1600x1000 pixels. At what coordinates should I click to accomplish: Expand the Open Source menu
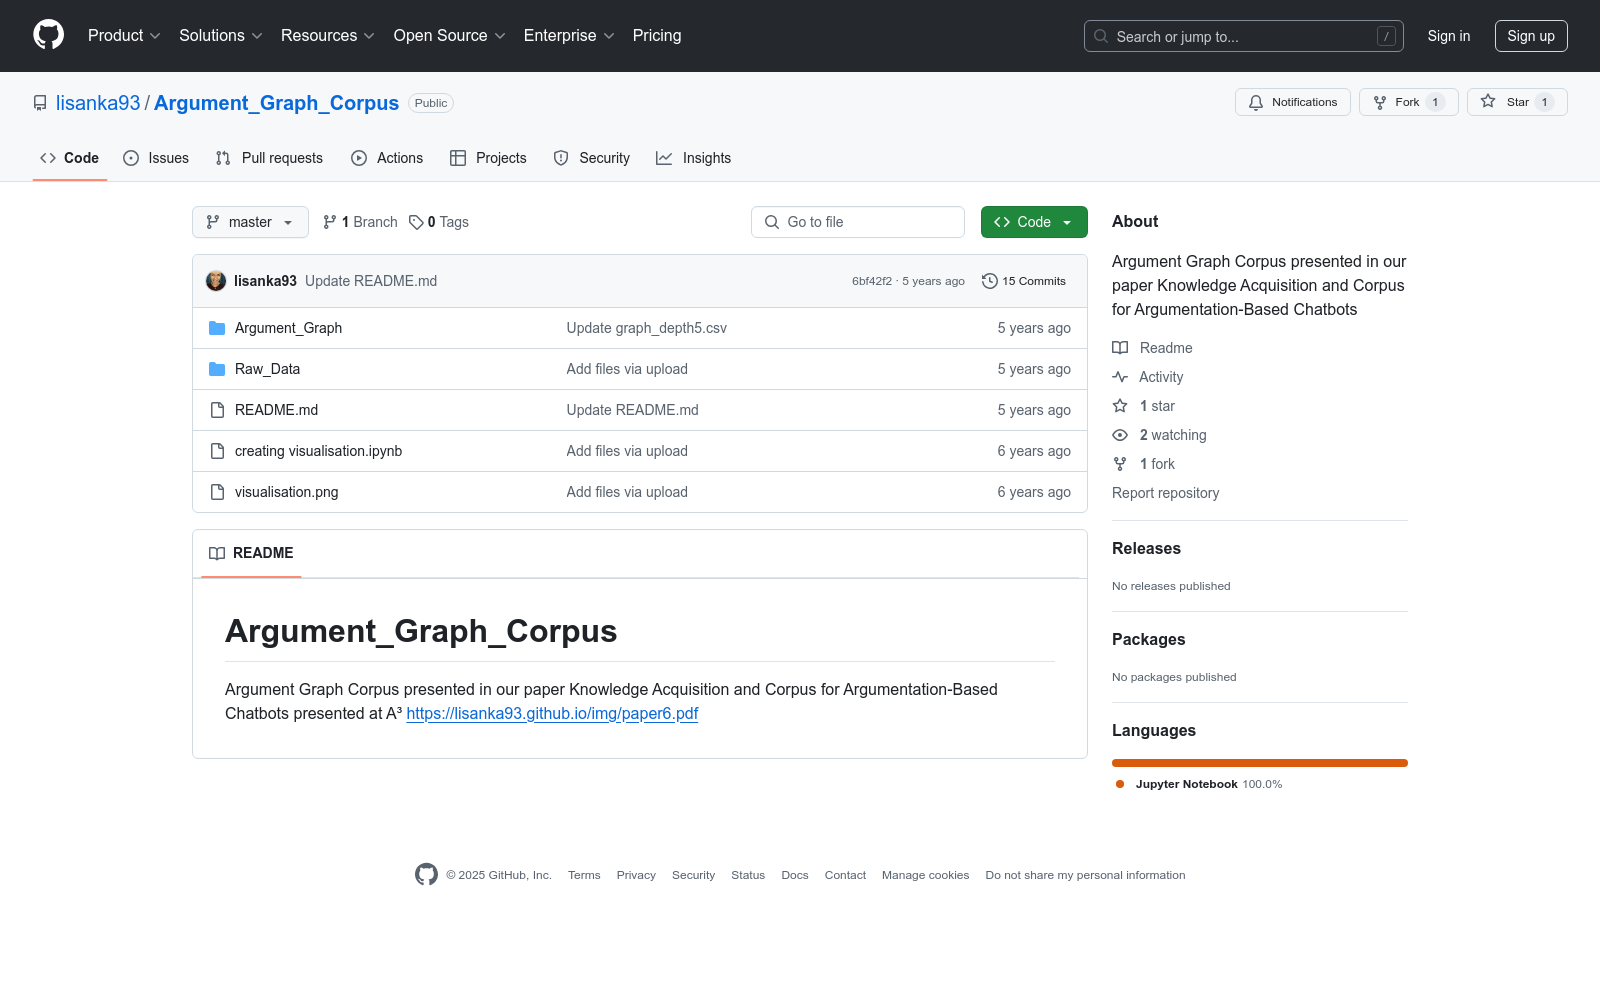pyautogui.click(x=450, y=35)
